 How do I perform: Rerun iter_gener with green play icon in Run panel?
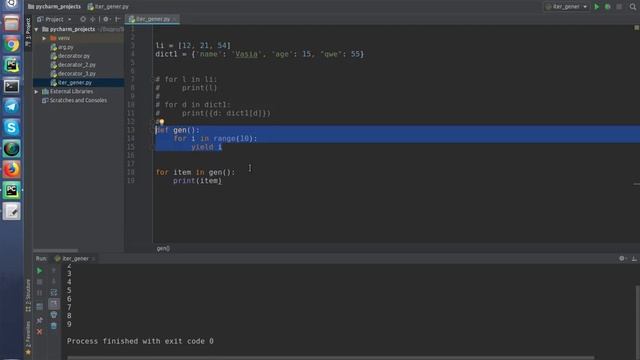(x=40, y=271)
